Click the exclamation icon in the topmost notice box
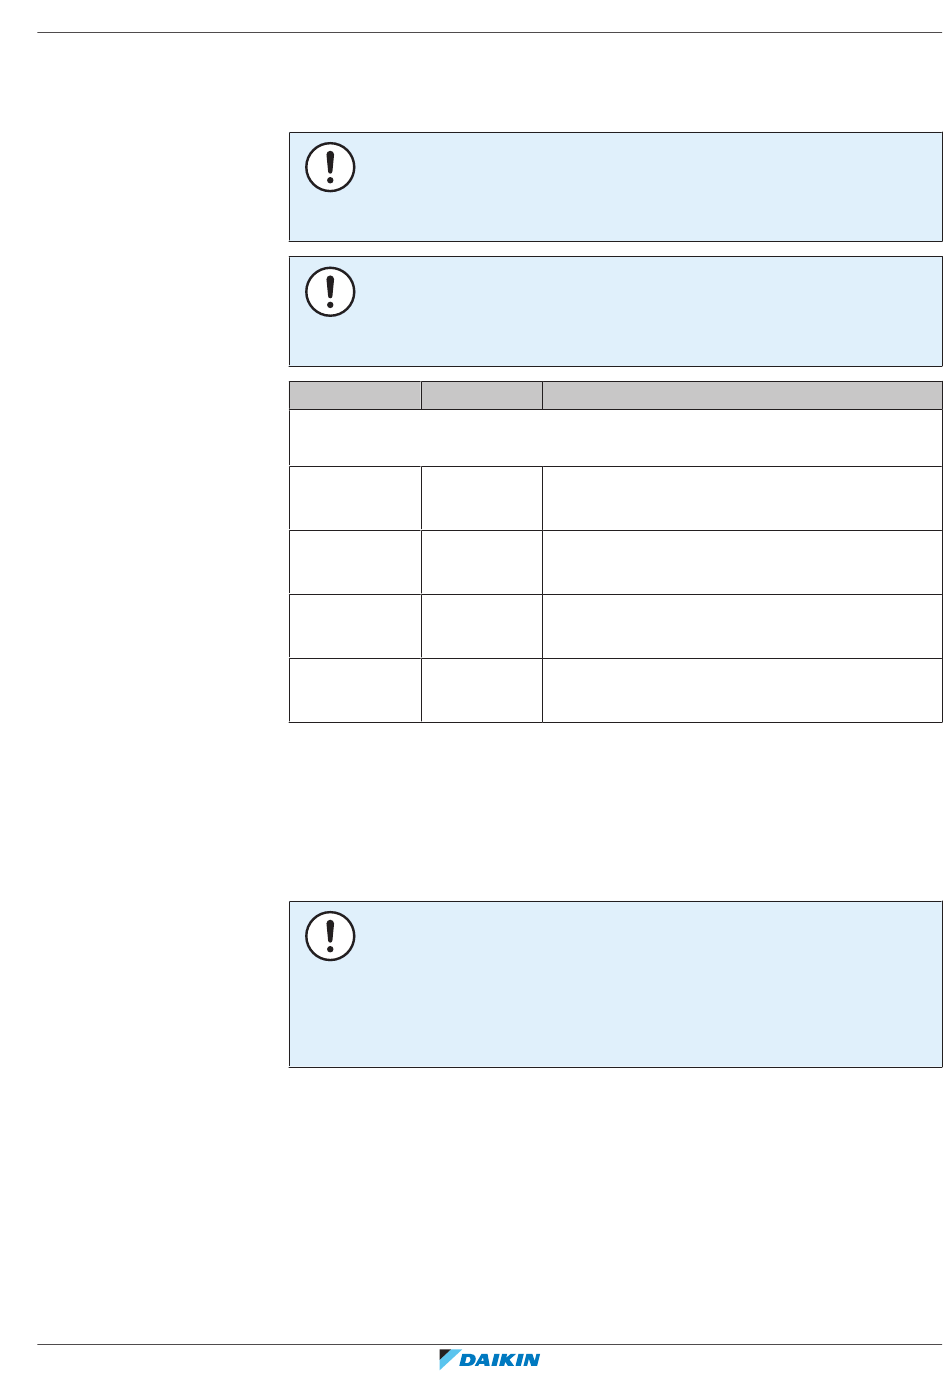 coord(330,167)
